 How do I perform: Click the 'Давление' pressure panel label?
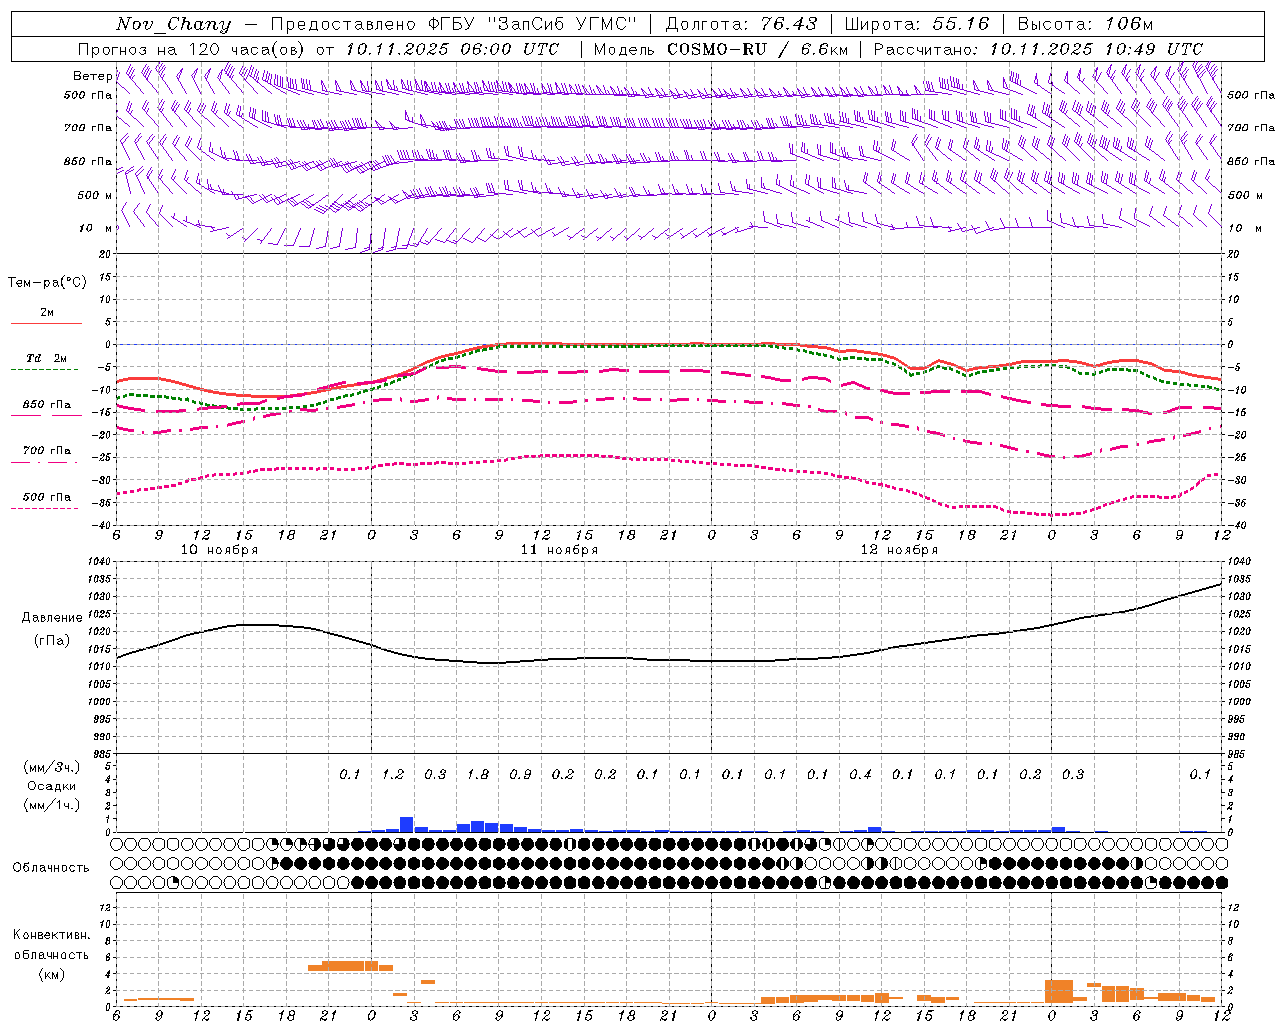(x=52, y=618)
